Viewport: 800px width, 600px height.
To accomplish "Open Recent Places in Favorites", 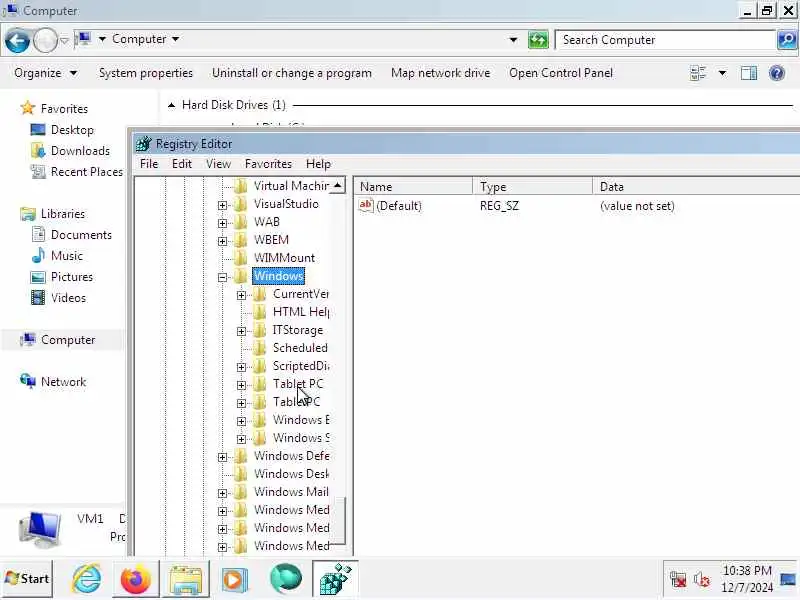I will (87, 171).
